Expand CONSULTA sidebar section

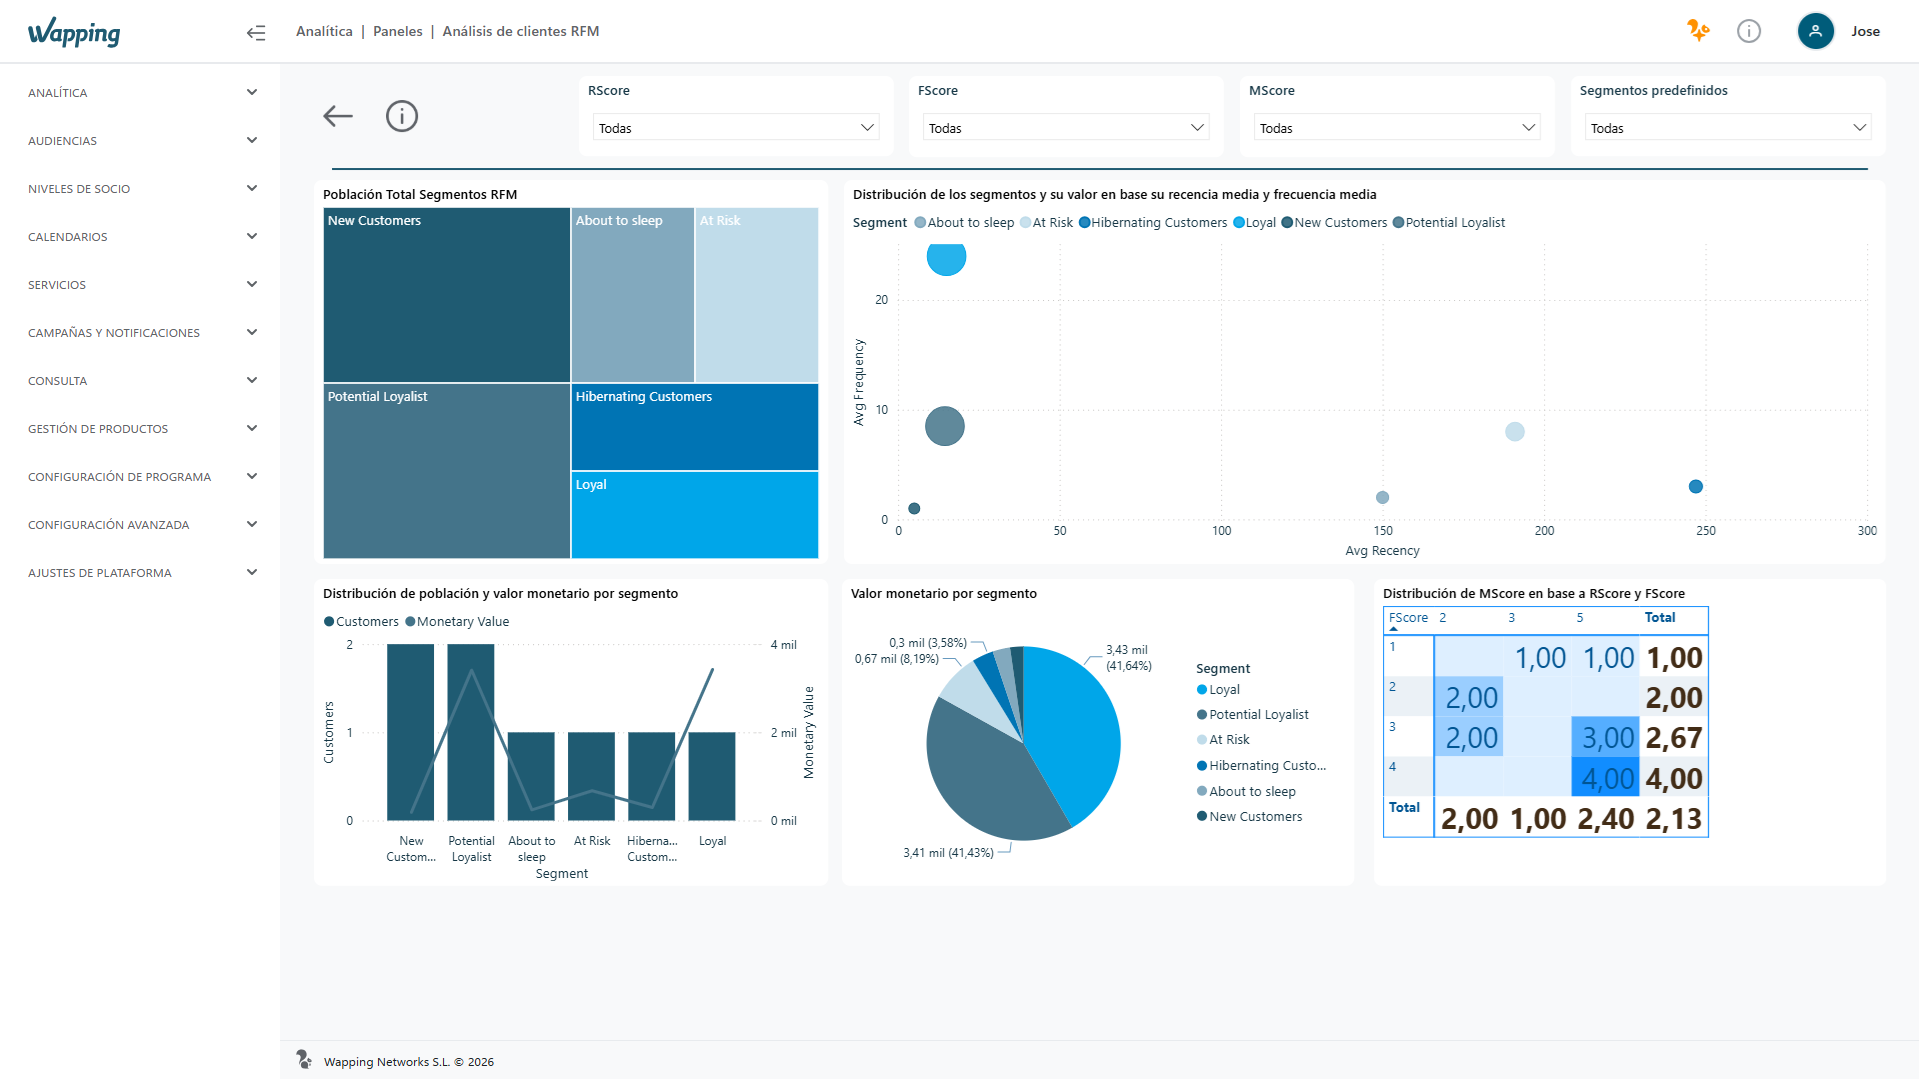140,381
